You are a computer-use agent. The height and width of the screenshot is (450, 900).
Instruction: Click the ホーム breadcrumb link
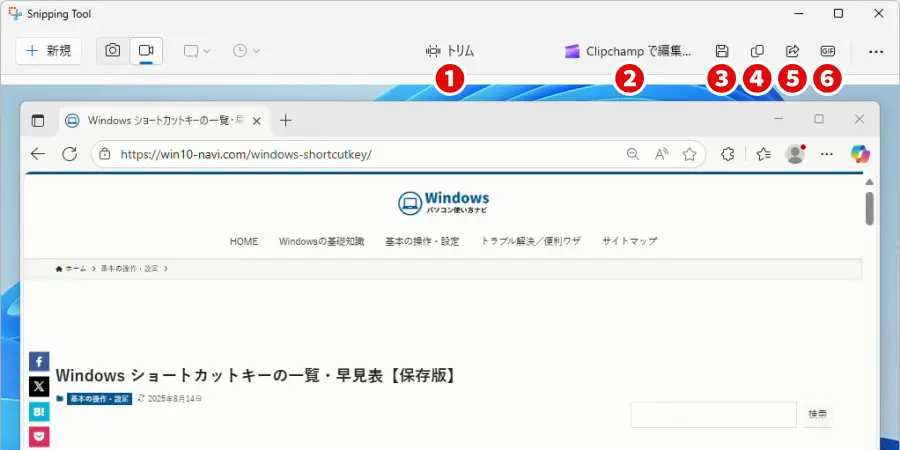click(x=71, y=269)
